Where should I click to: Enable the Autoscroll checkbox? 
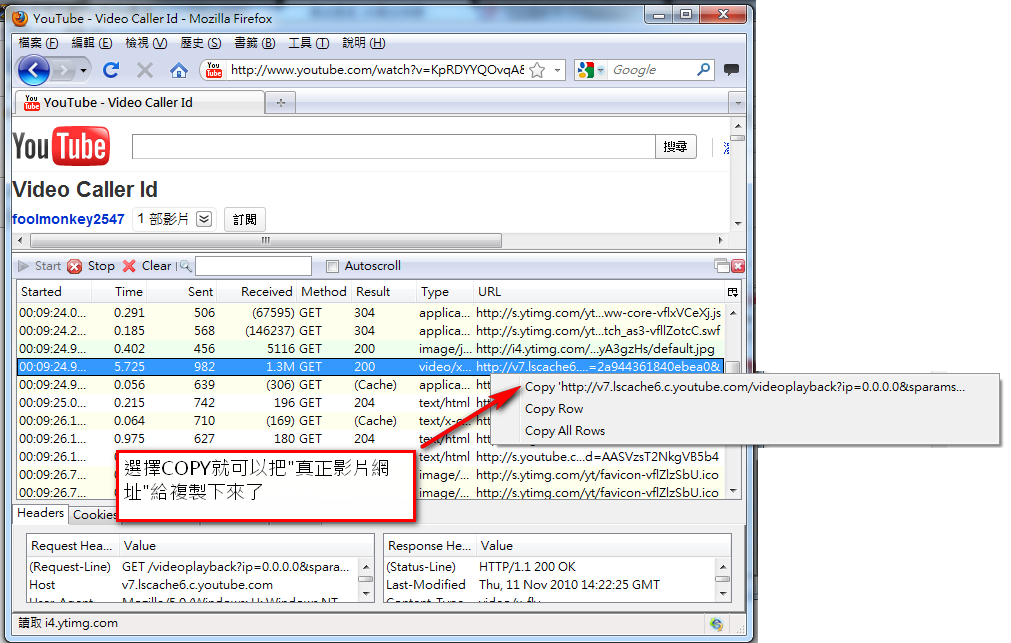(x=332, y=266)
